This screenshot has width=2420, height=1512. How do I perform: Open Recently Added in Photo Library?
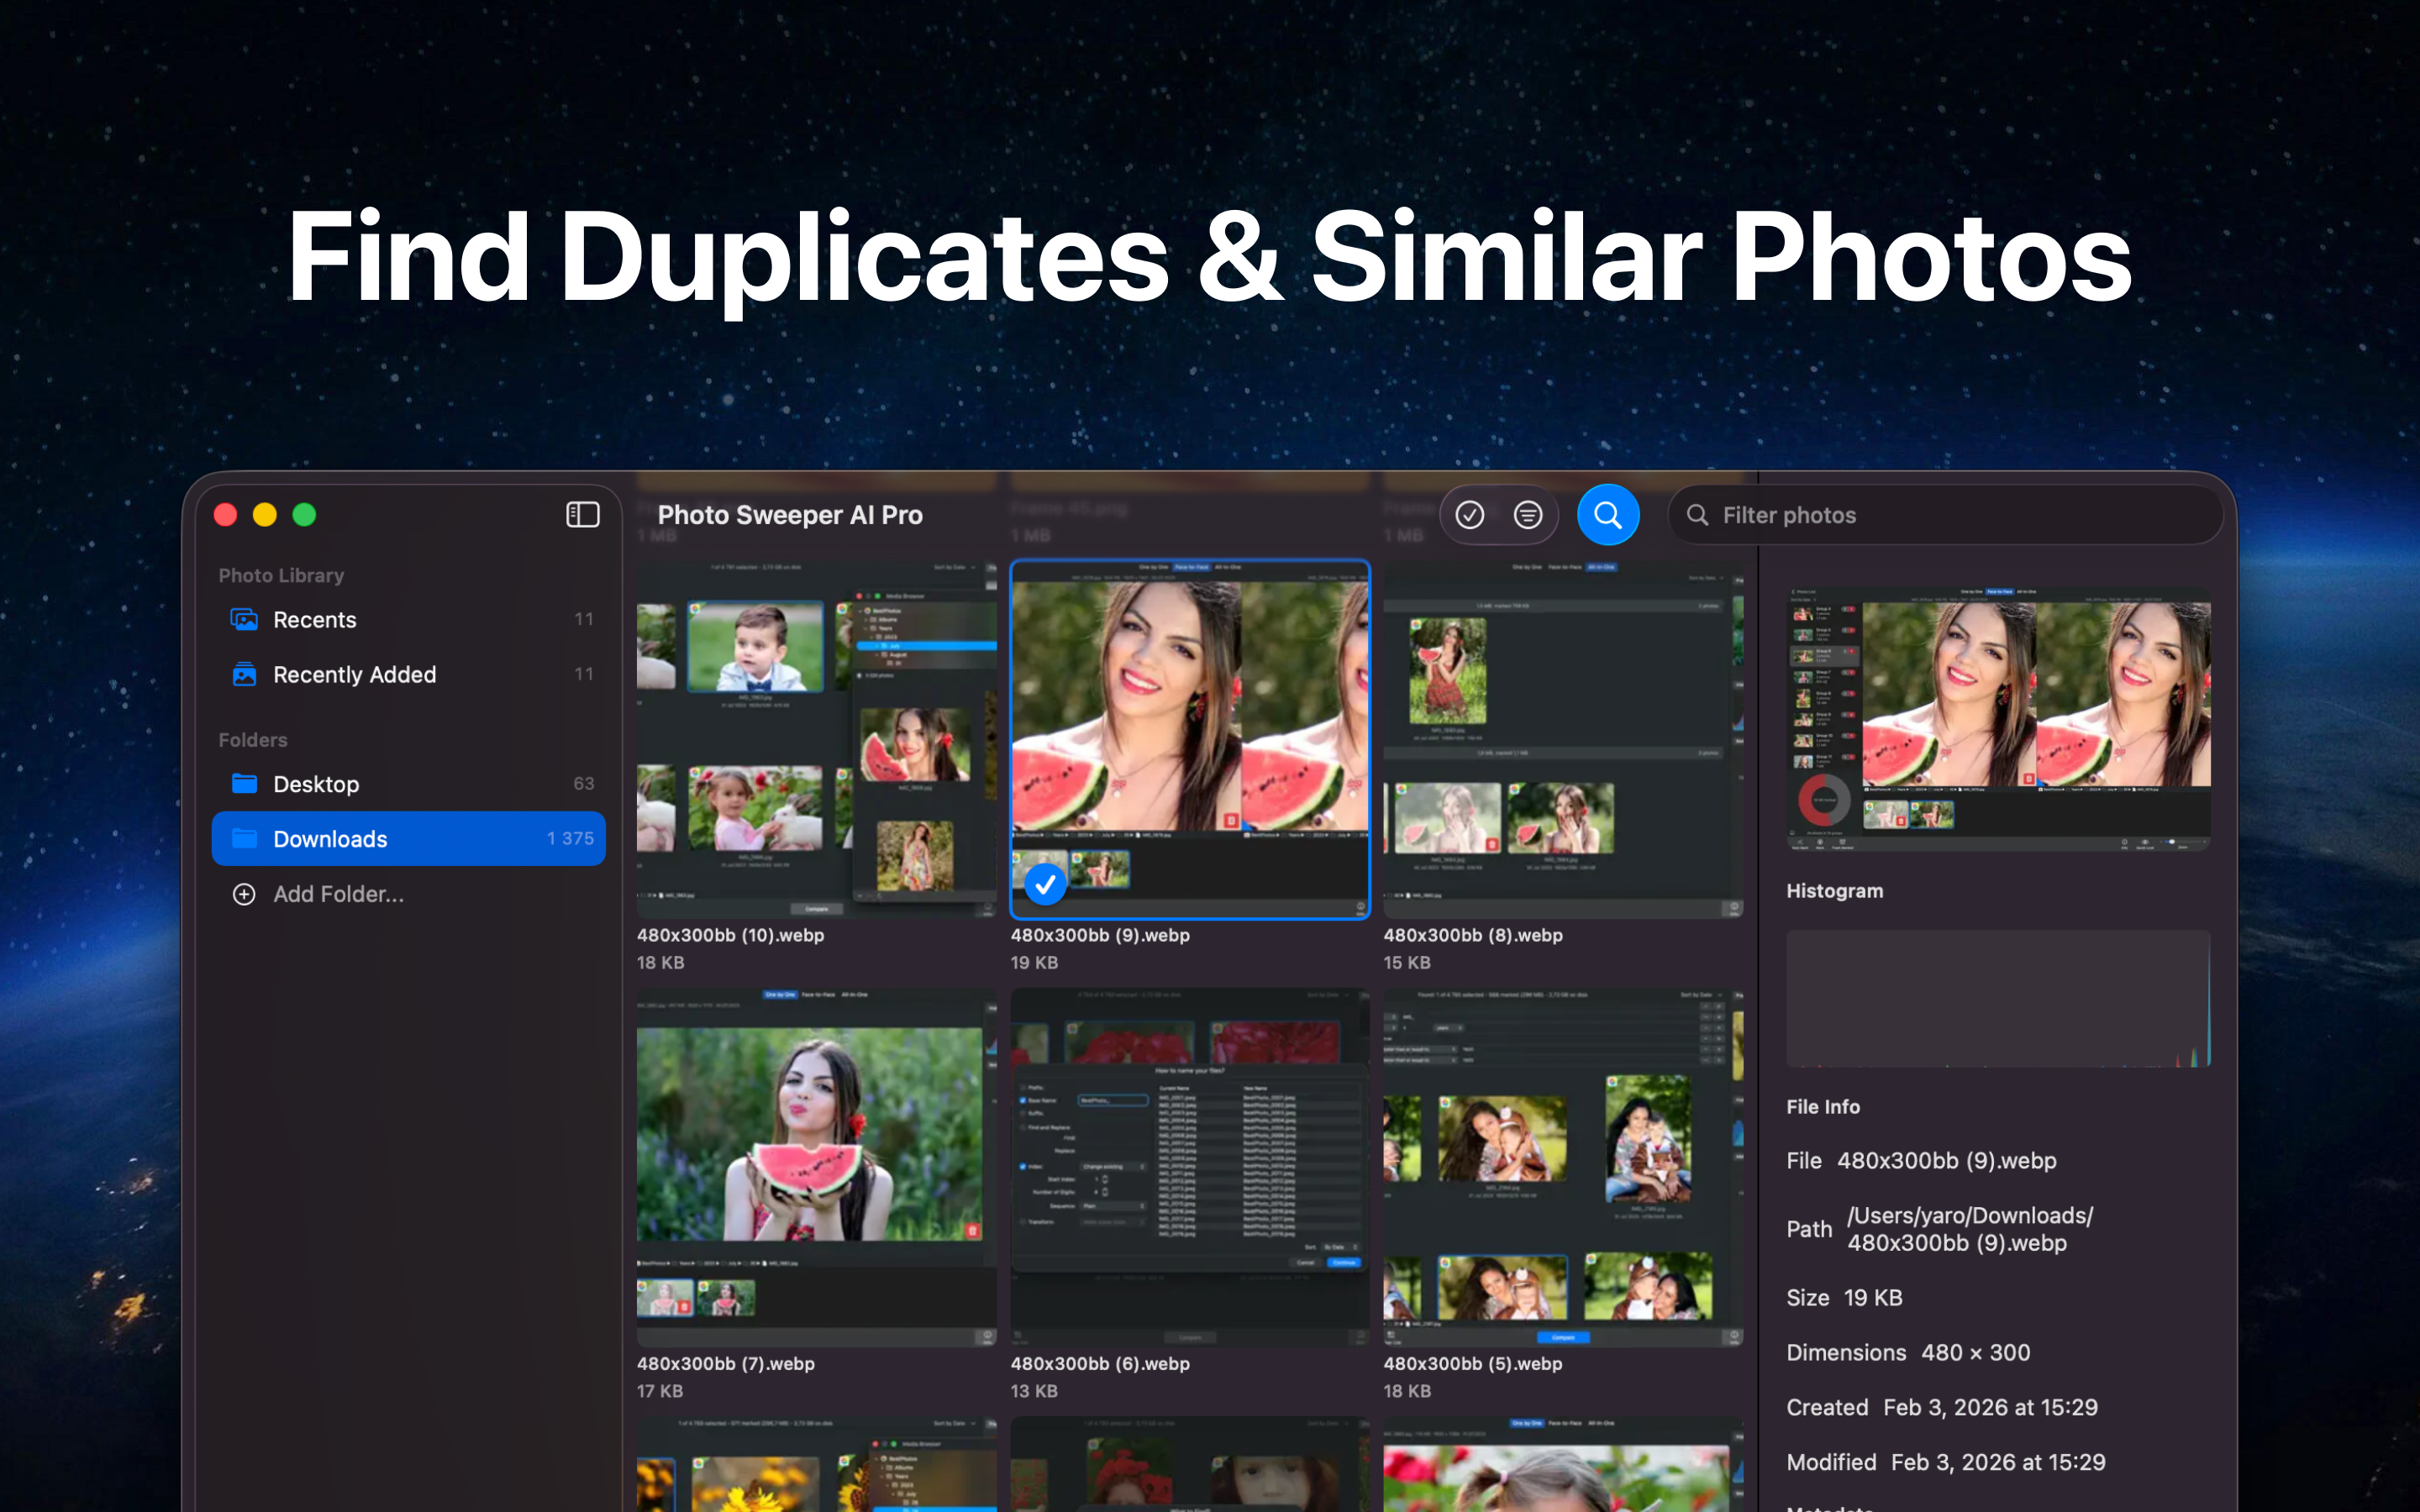click(408, 675)
